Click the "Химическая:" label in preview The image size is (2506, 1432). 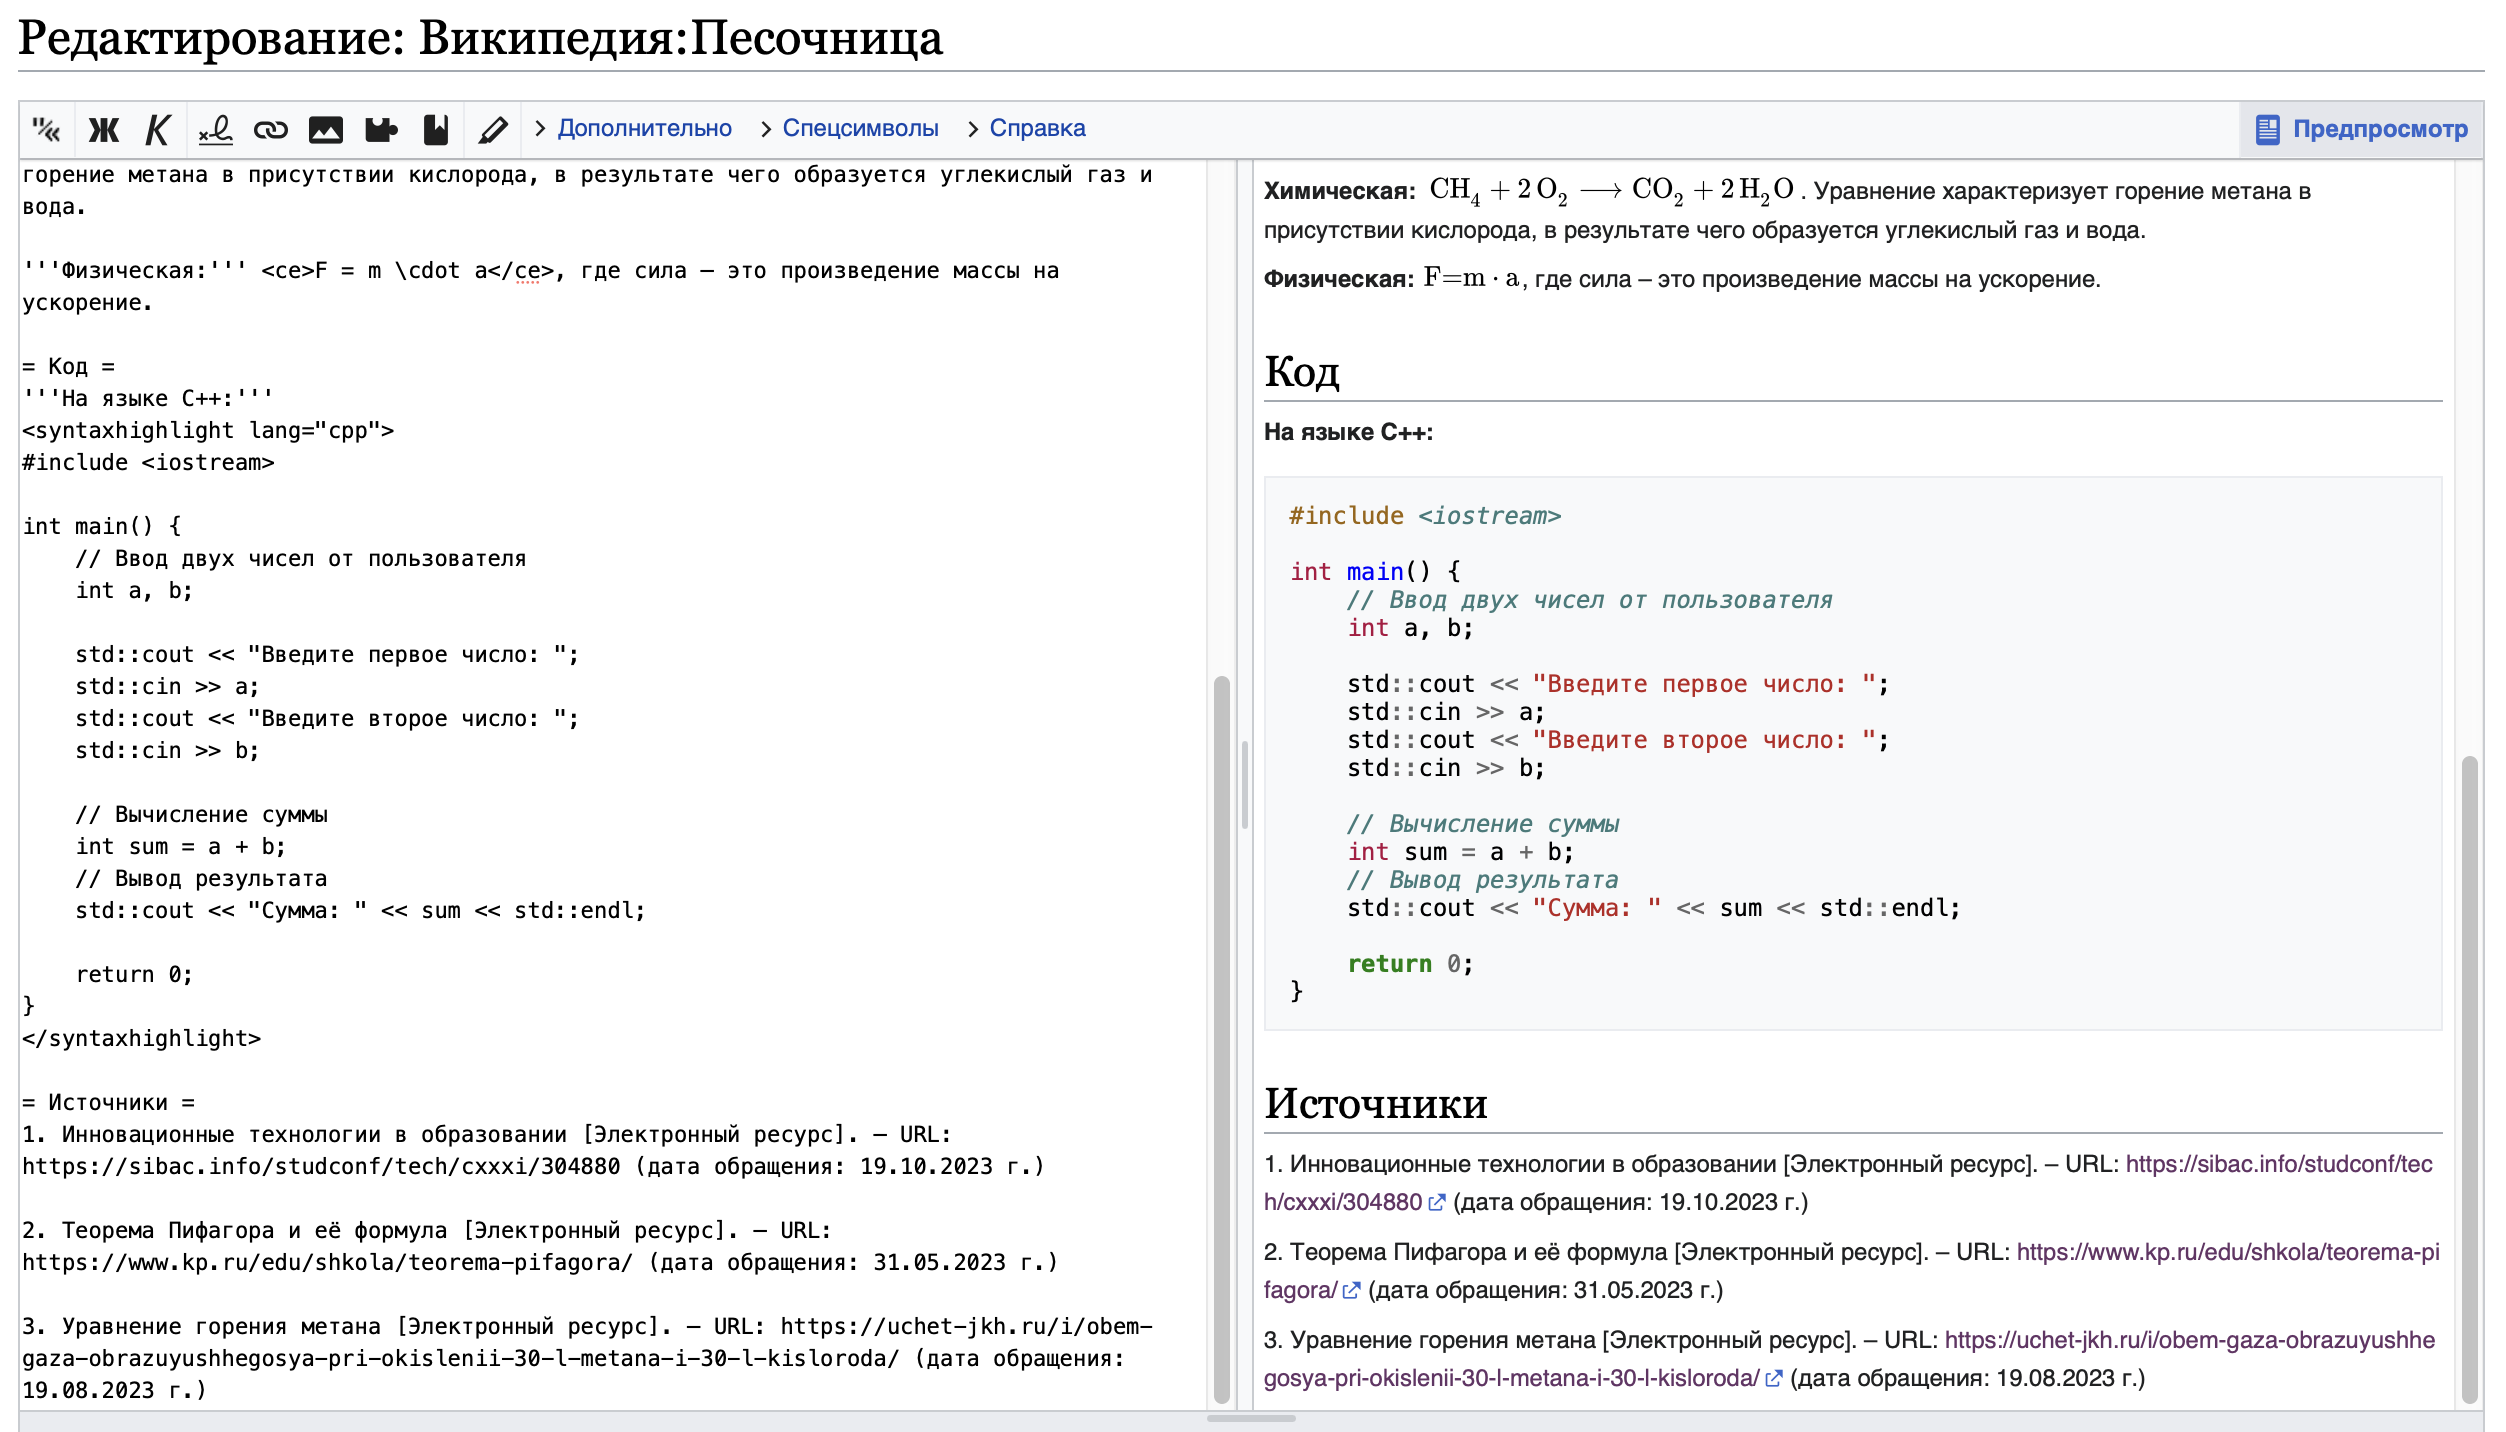pyautogui.click(x=1339, y=191)
